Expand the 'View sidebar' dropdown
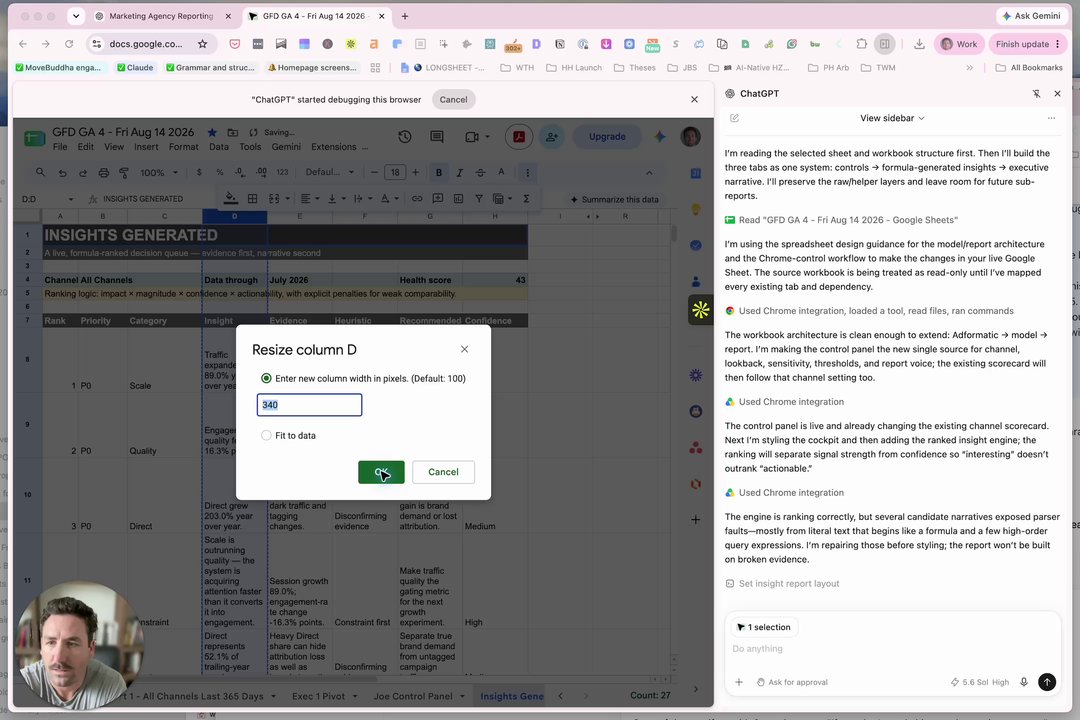The height and width of the screenshot is (720, 1080). coord(892,118)
